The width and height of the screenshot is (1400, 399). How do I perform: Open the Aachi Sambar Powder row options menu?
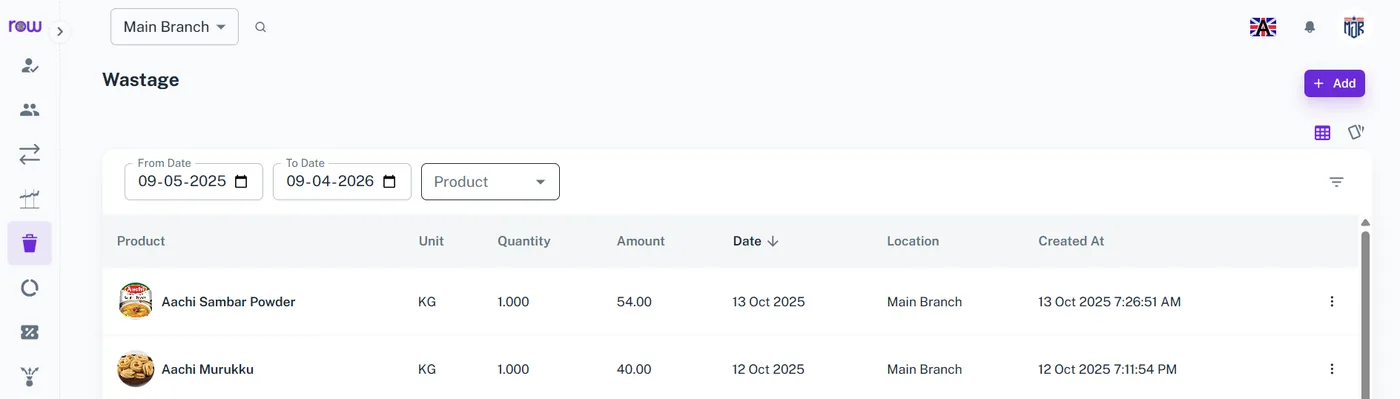[1331, 301]
